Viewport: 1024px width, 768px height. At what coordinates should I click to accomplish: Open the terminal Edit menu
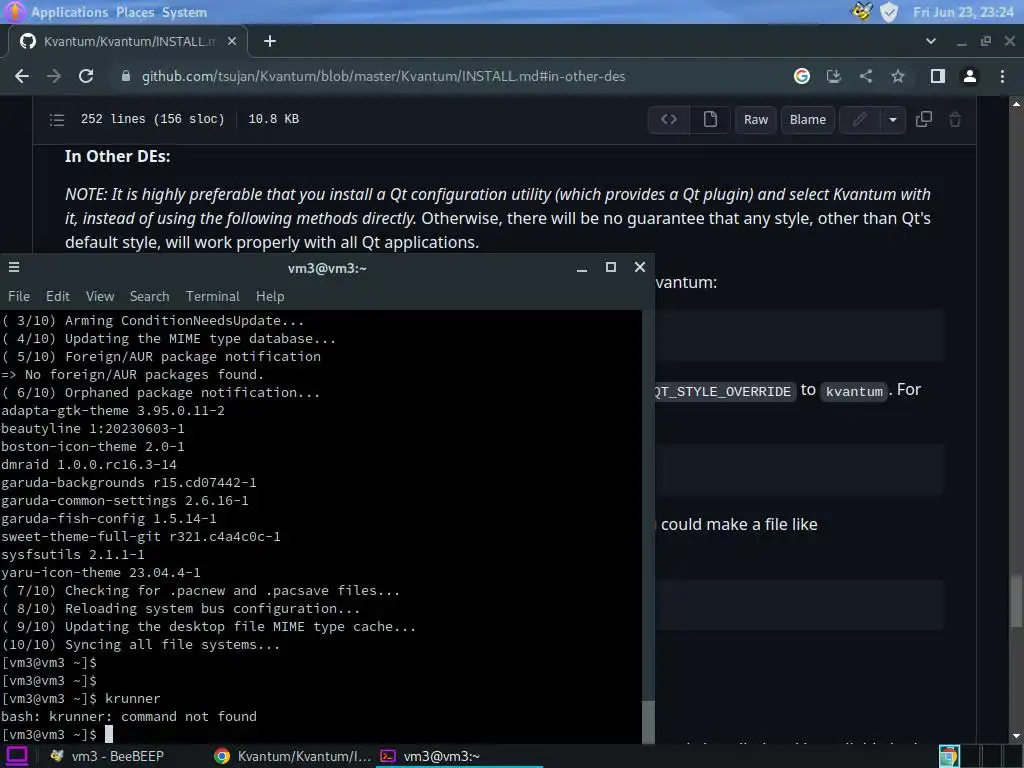[57, 296]
